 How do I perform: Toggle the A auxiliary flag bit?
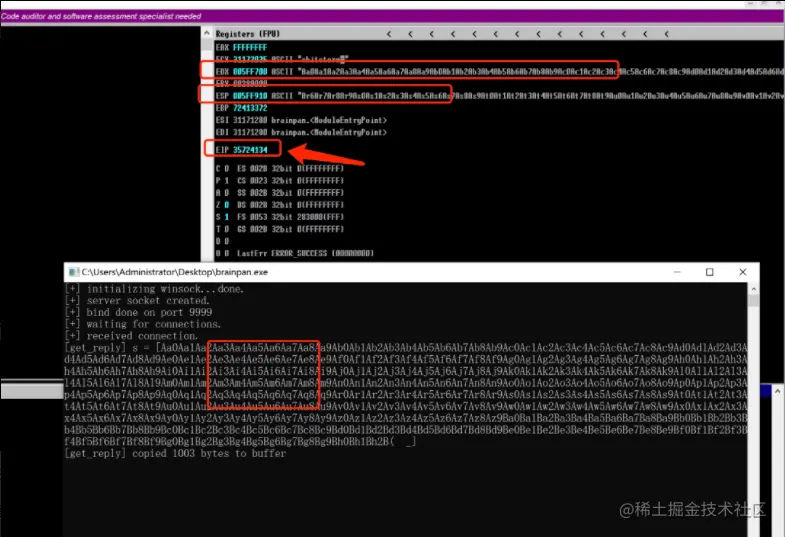pyautogui.click(x=226, y=193)
